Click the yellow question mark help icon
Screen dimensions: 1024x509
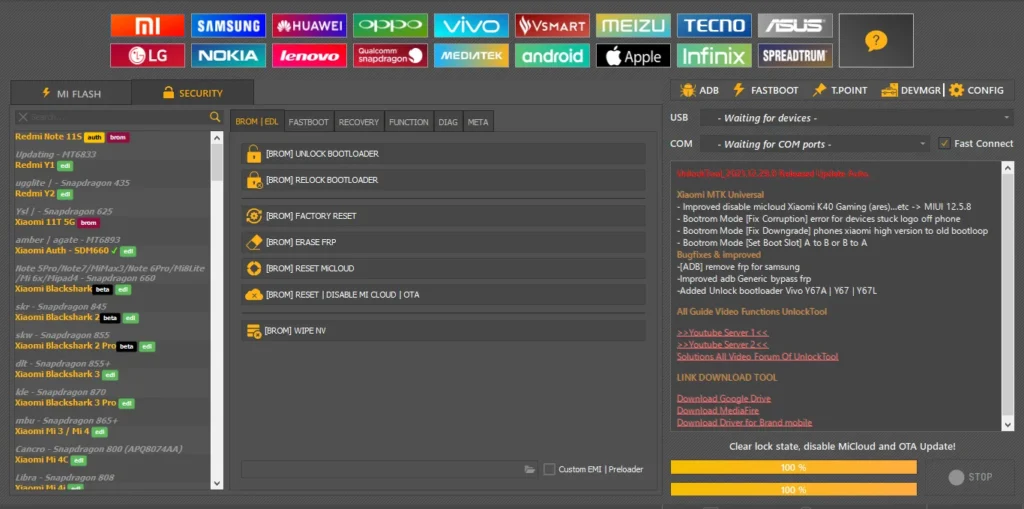[875, 41]
